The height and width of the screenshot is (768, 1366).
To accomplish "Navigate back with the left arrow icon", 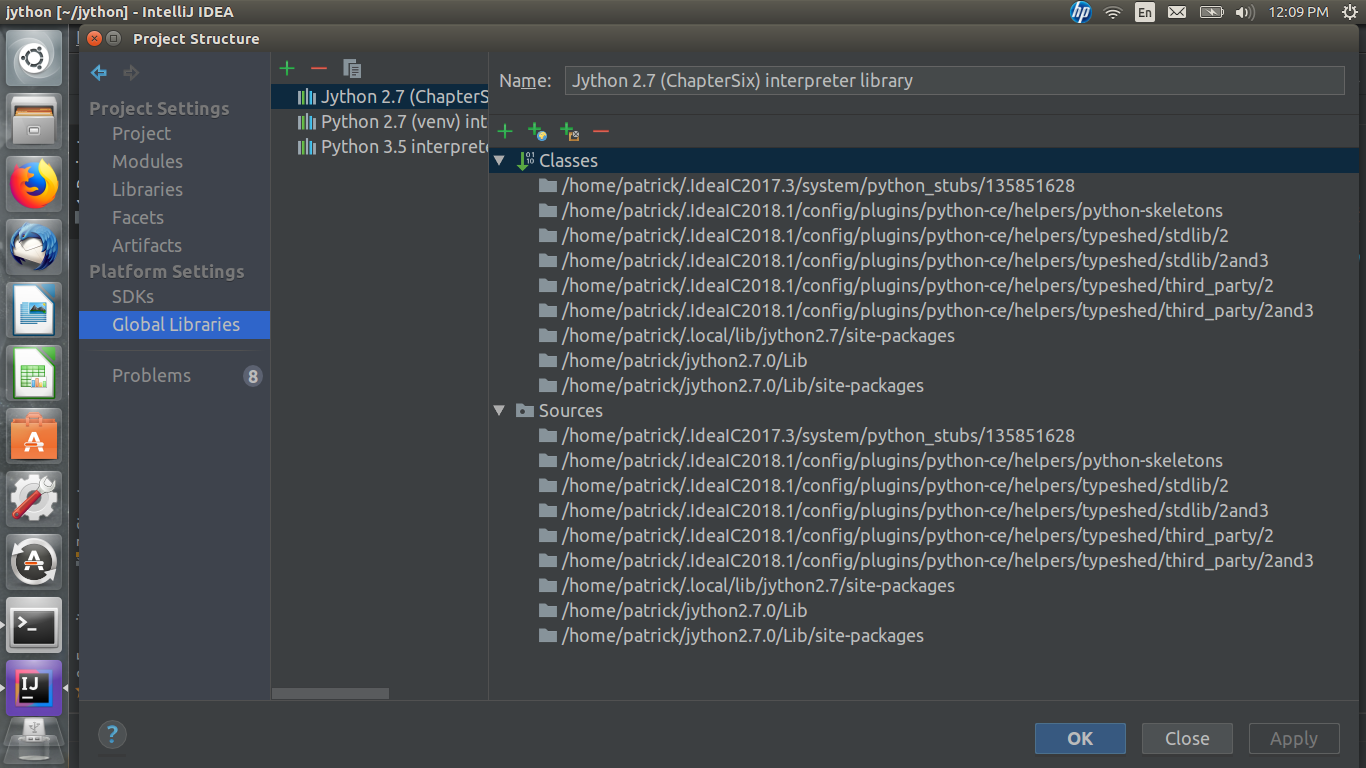I will [x=97, y=72].
